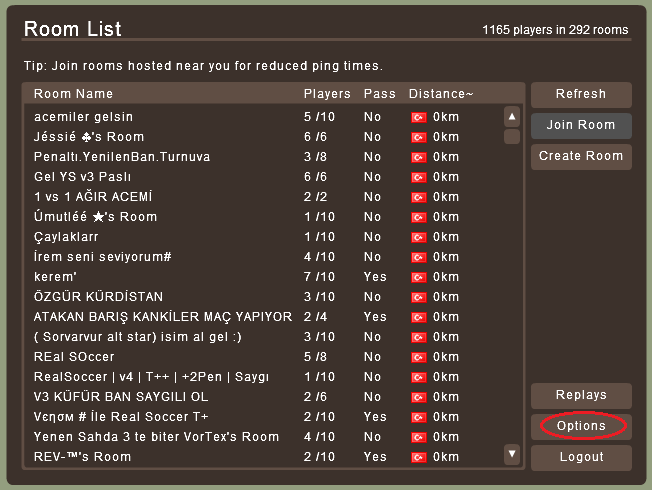The height and width of the screenshot is (490, 652).
Task: Click the flag icon for 1 vs 1 AĞIR ACEMİ
Action: 419,197
